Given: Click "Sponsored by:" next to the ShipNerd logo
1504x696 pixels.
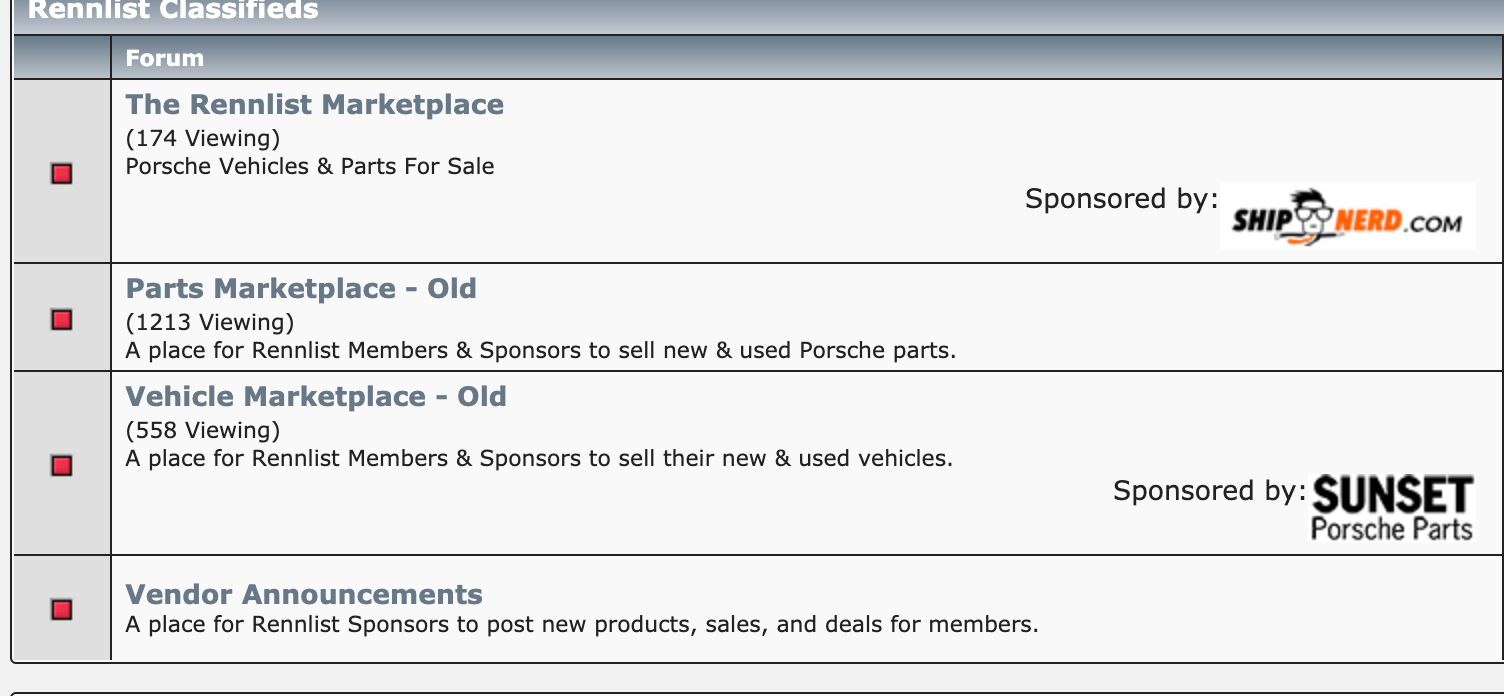Looking at the screenshot, I should click(x=1121, y=199).
